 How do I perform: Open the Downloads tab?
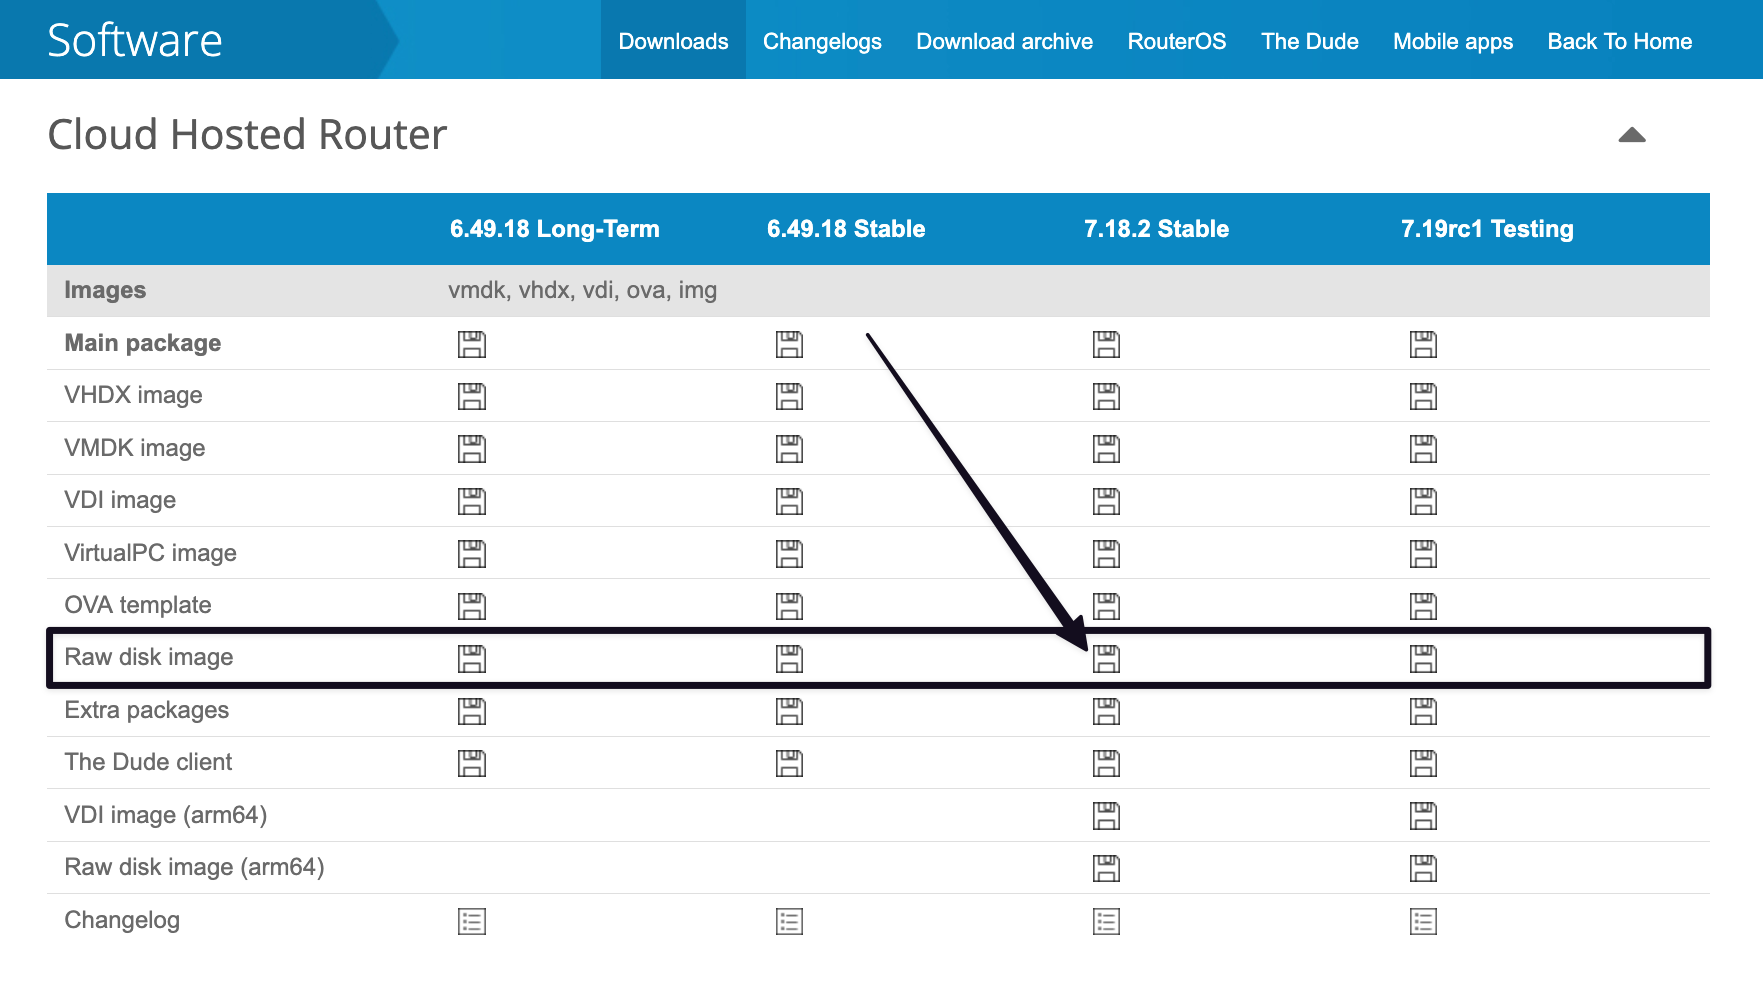tap(673, 41)
